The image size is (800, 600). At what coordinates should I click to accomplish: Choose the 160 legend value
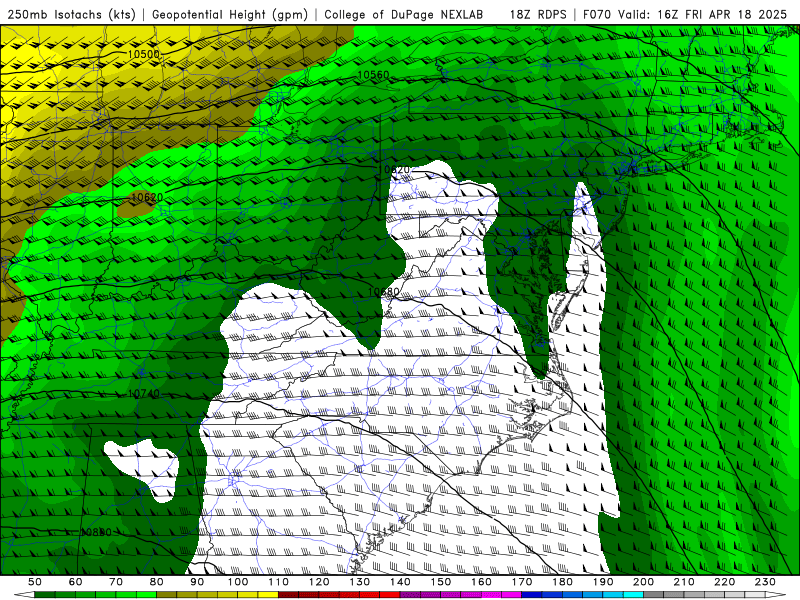tap(482, 582)
